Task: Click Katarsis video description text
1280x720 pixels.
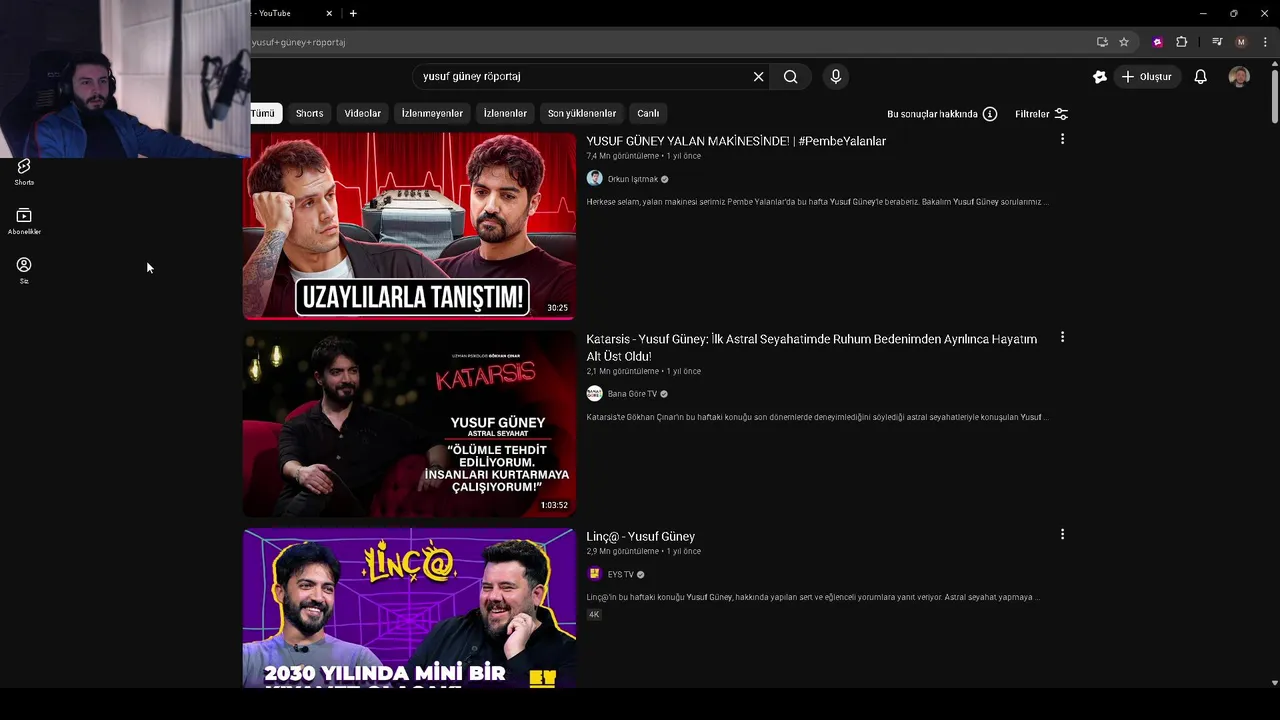Action: point(817,417)
